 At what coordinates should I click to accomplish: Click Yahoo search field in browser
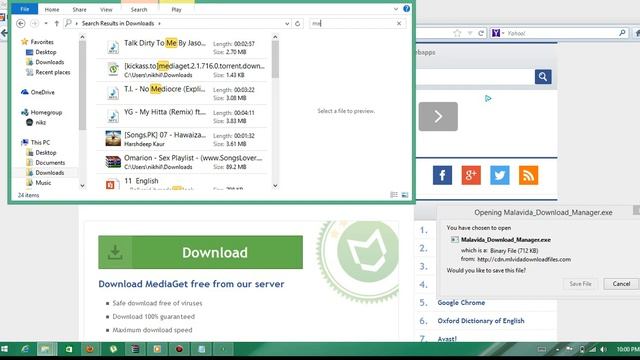coord(561,33)
